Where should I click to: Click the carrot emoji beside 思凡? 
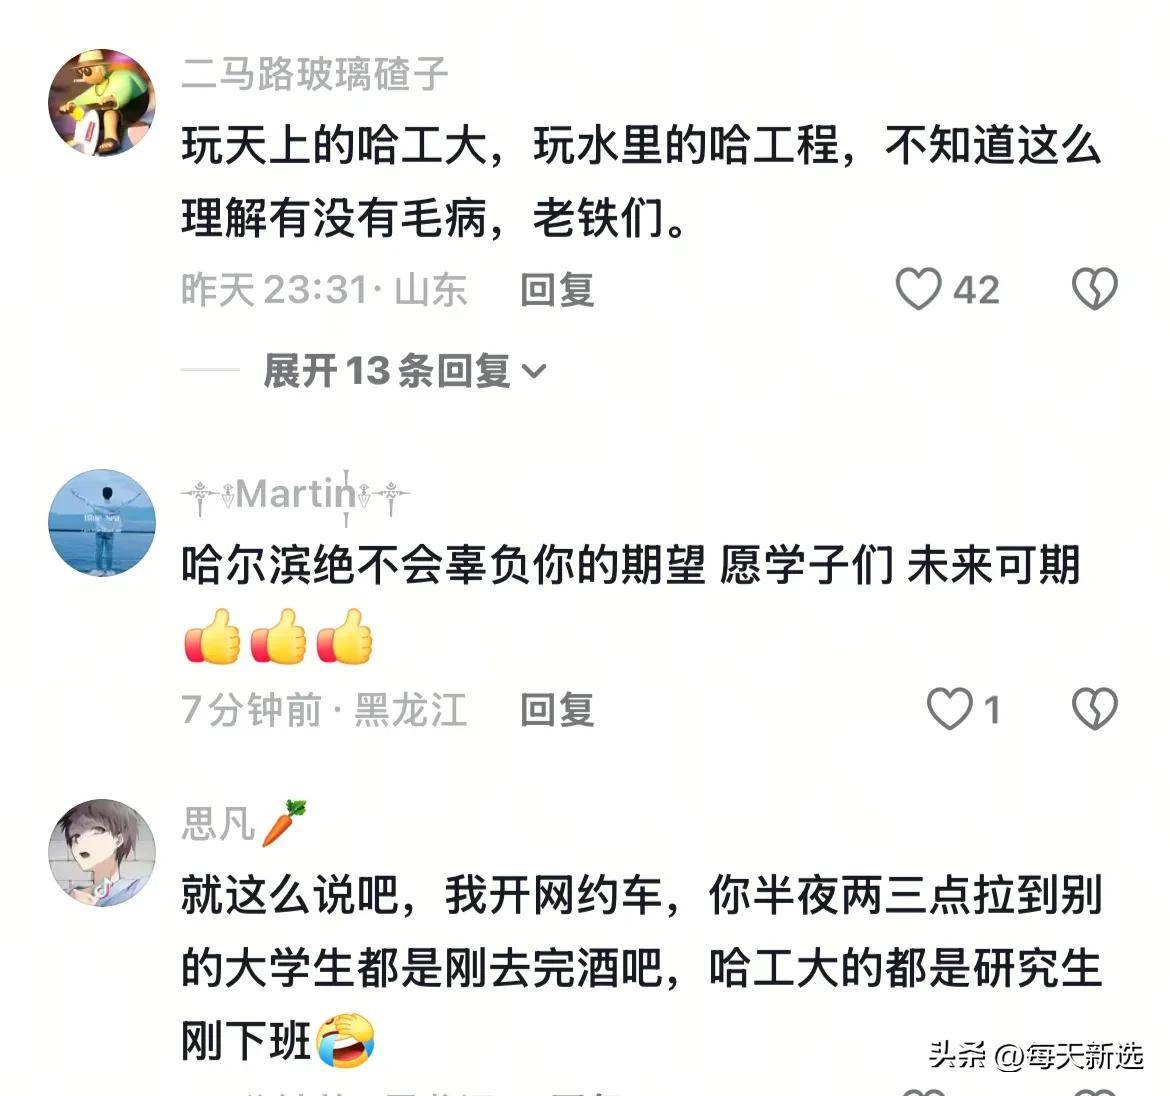(284, 823)
